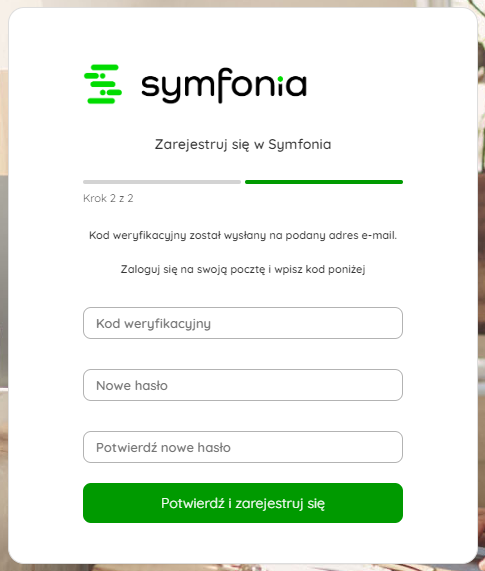
Task: Click the right edge of the verification code field
Action: coord(395,323)
